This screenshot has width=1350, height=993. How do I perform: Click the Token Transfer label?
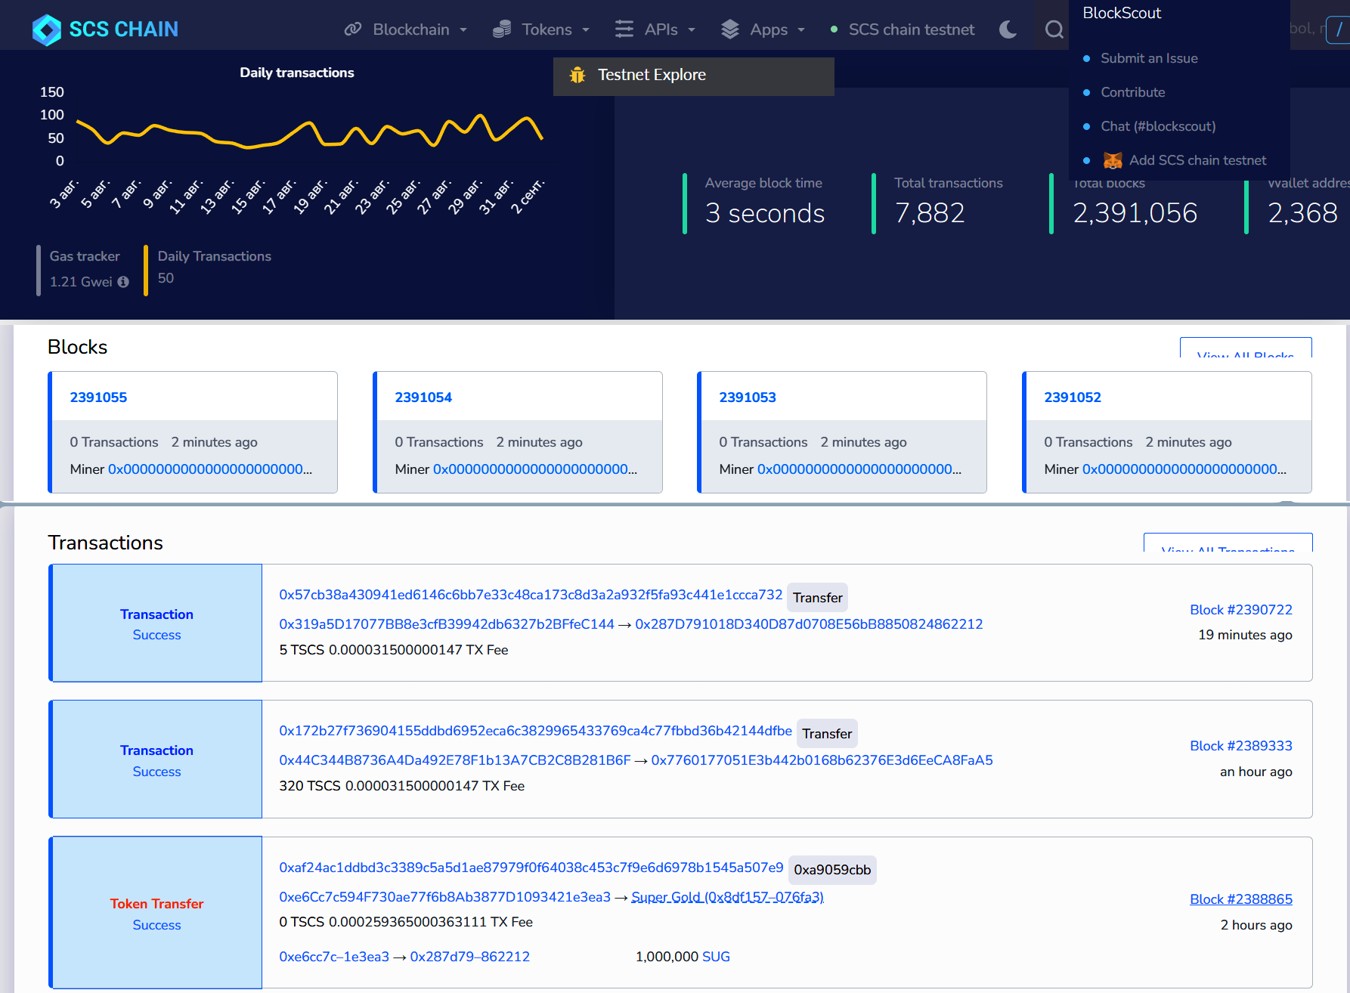157,904
